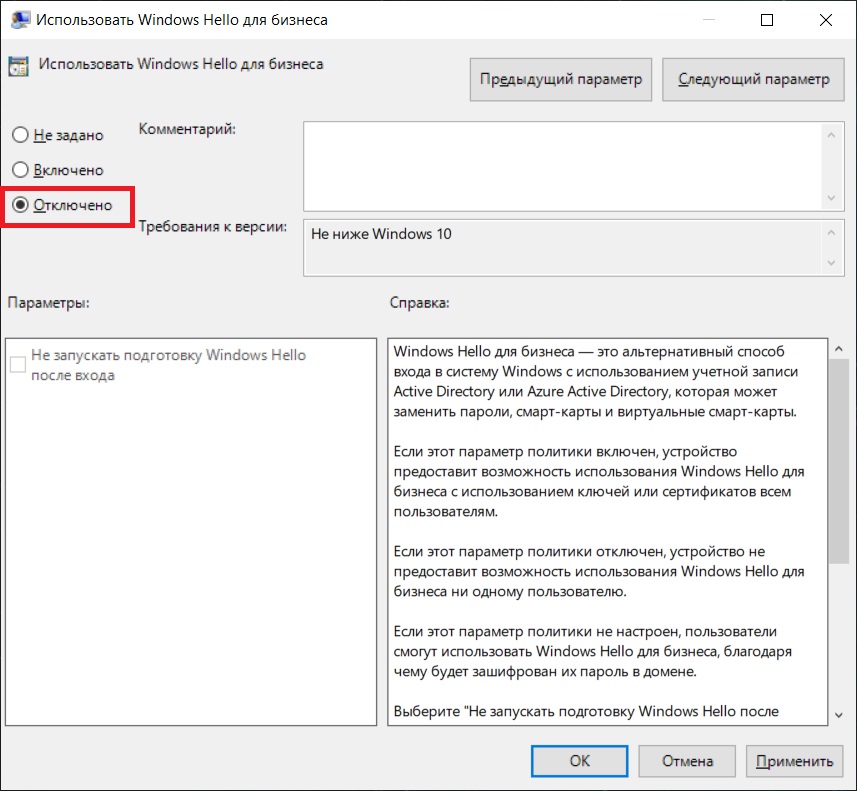The height and width of the screenshot is (791, 857).
Task: Click the policy setting icon beside the heading
Action: coord(19,66)
